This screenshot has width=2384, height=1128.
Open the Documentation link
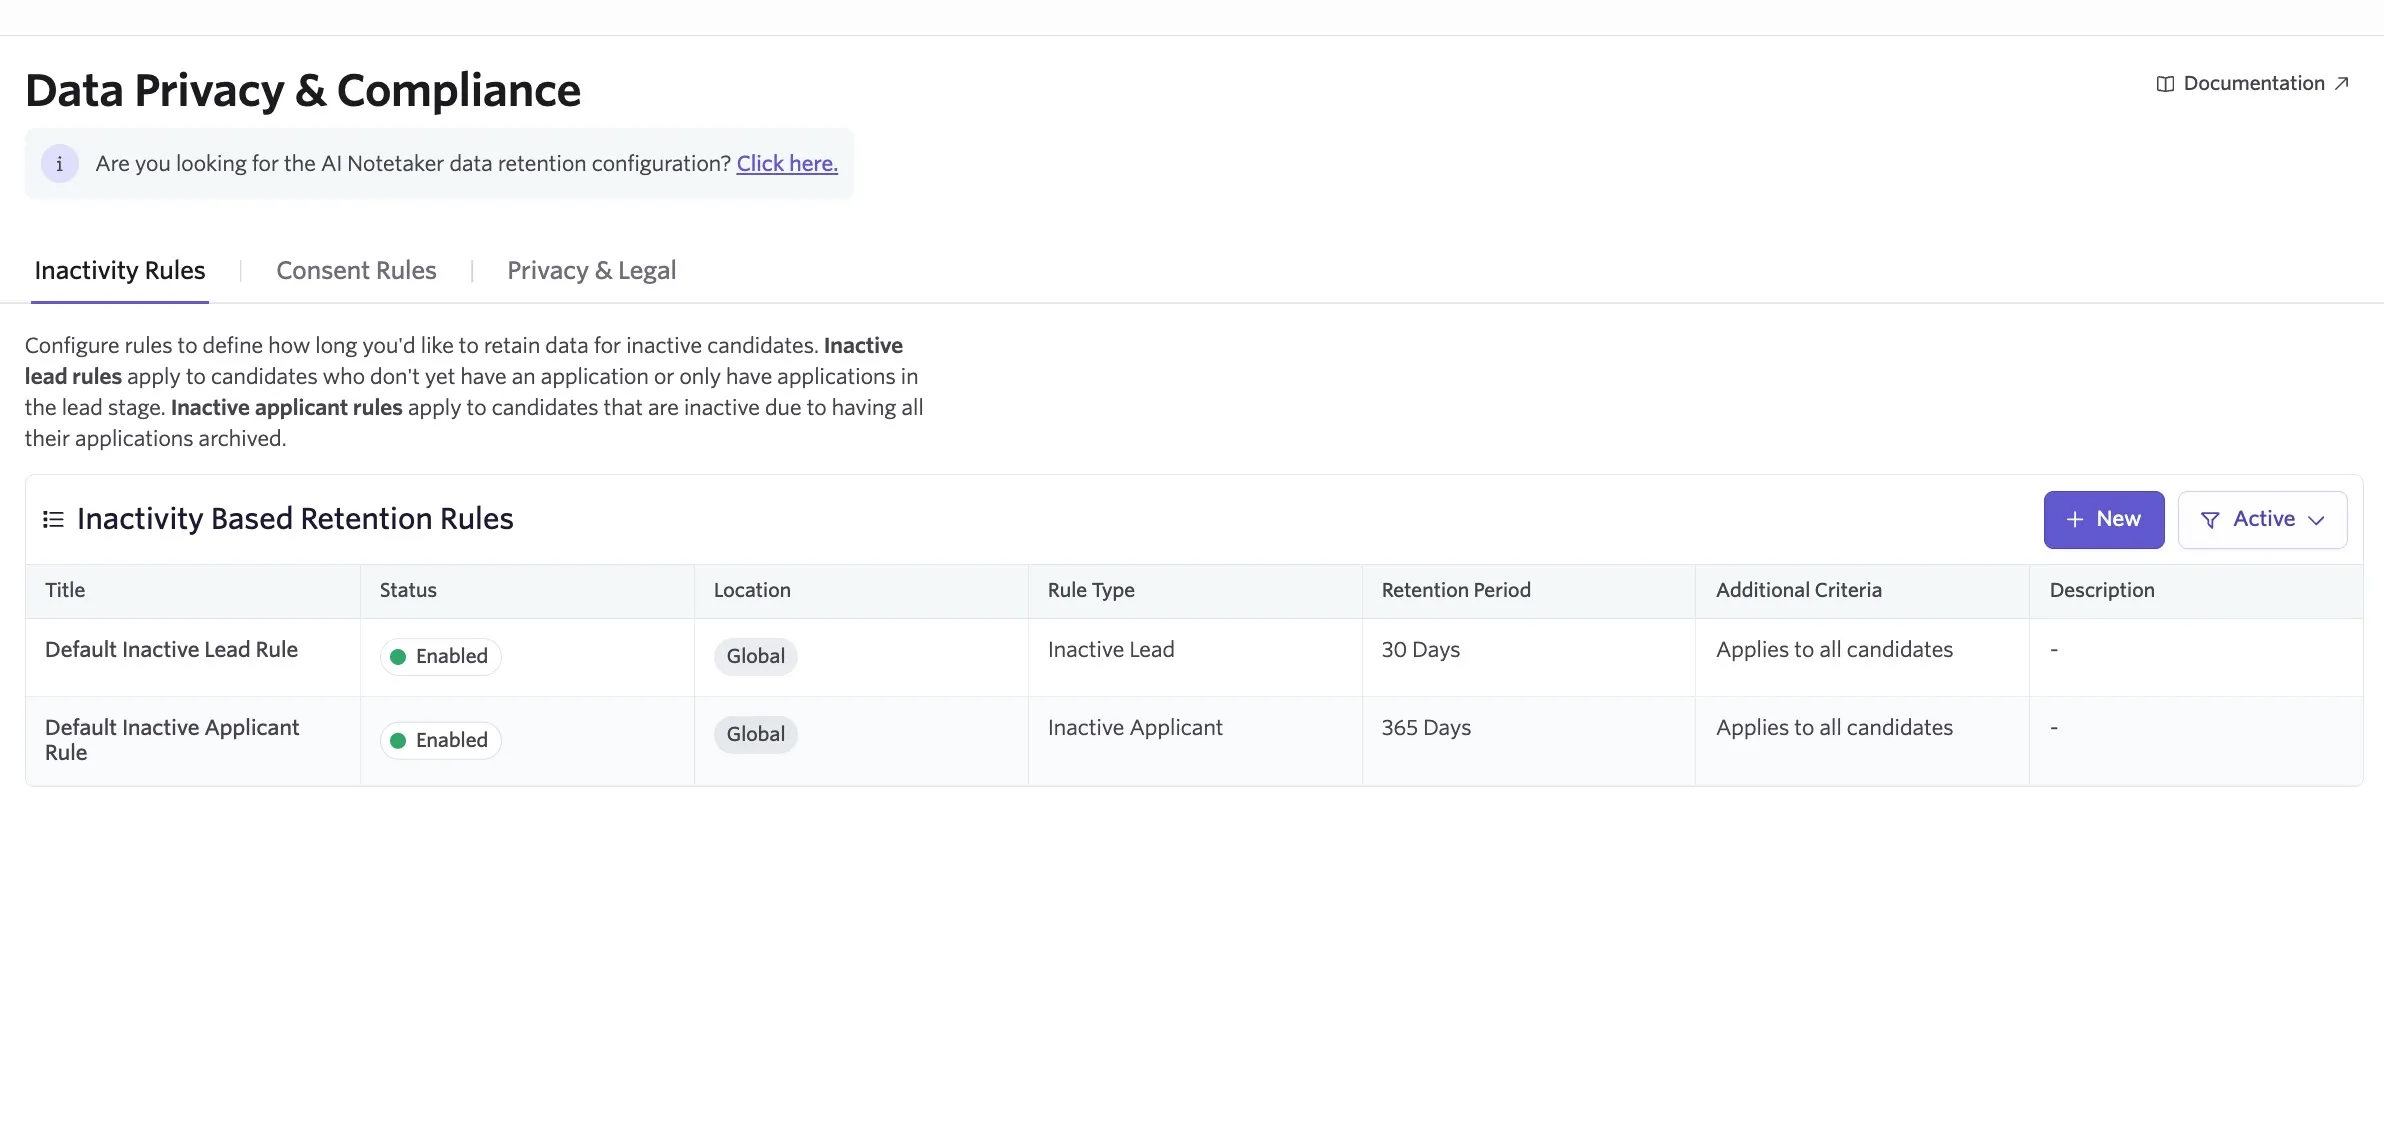point(2253,84)
